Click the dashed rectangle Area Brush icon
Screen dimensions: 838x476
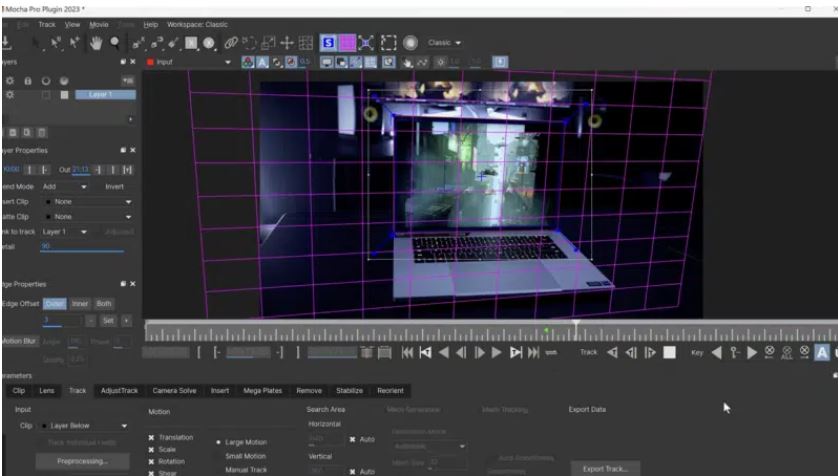tap(389, 43)
